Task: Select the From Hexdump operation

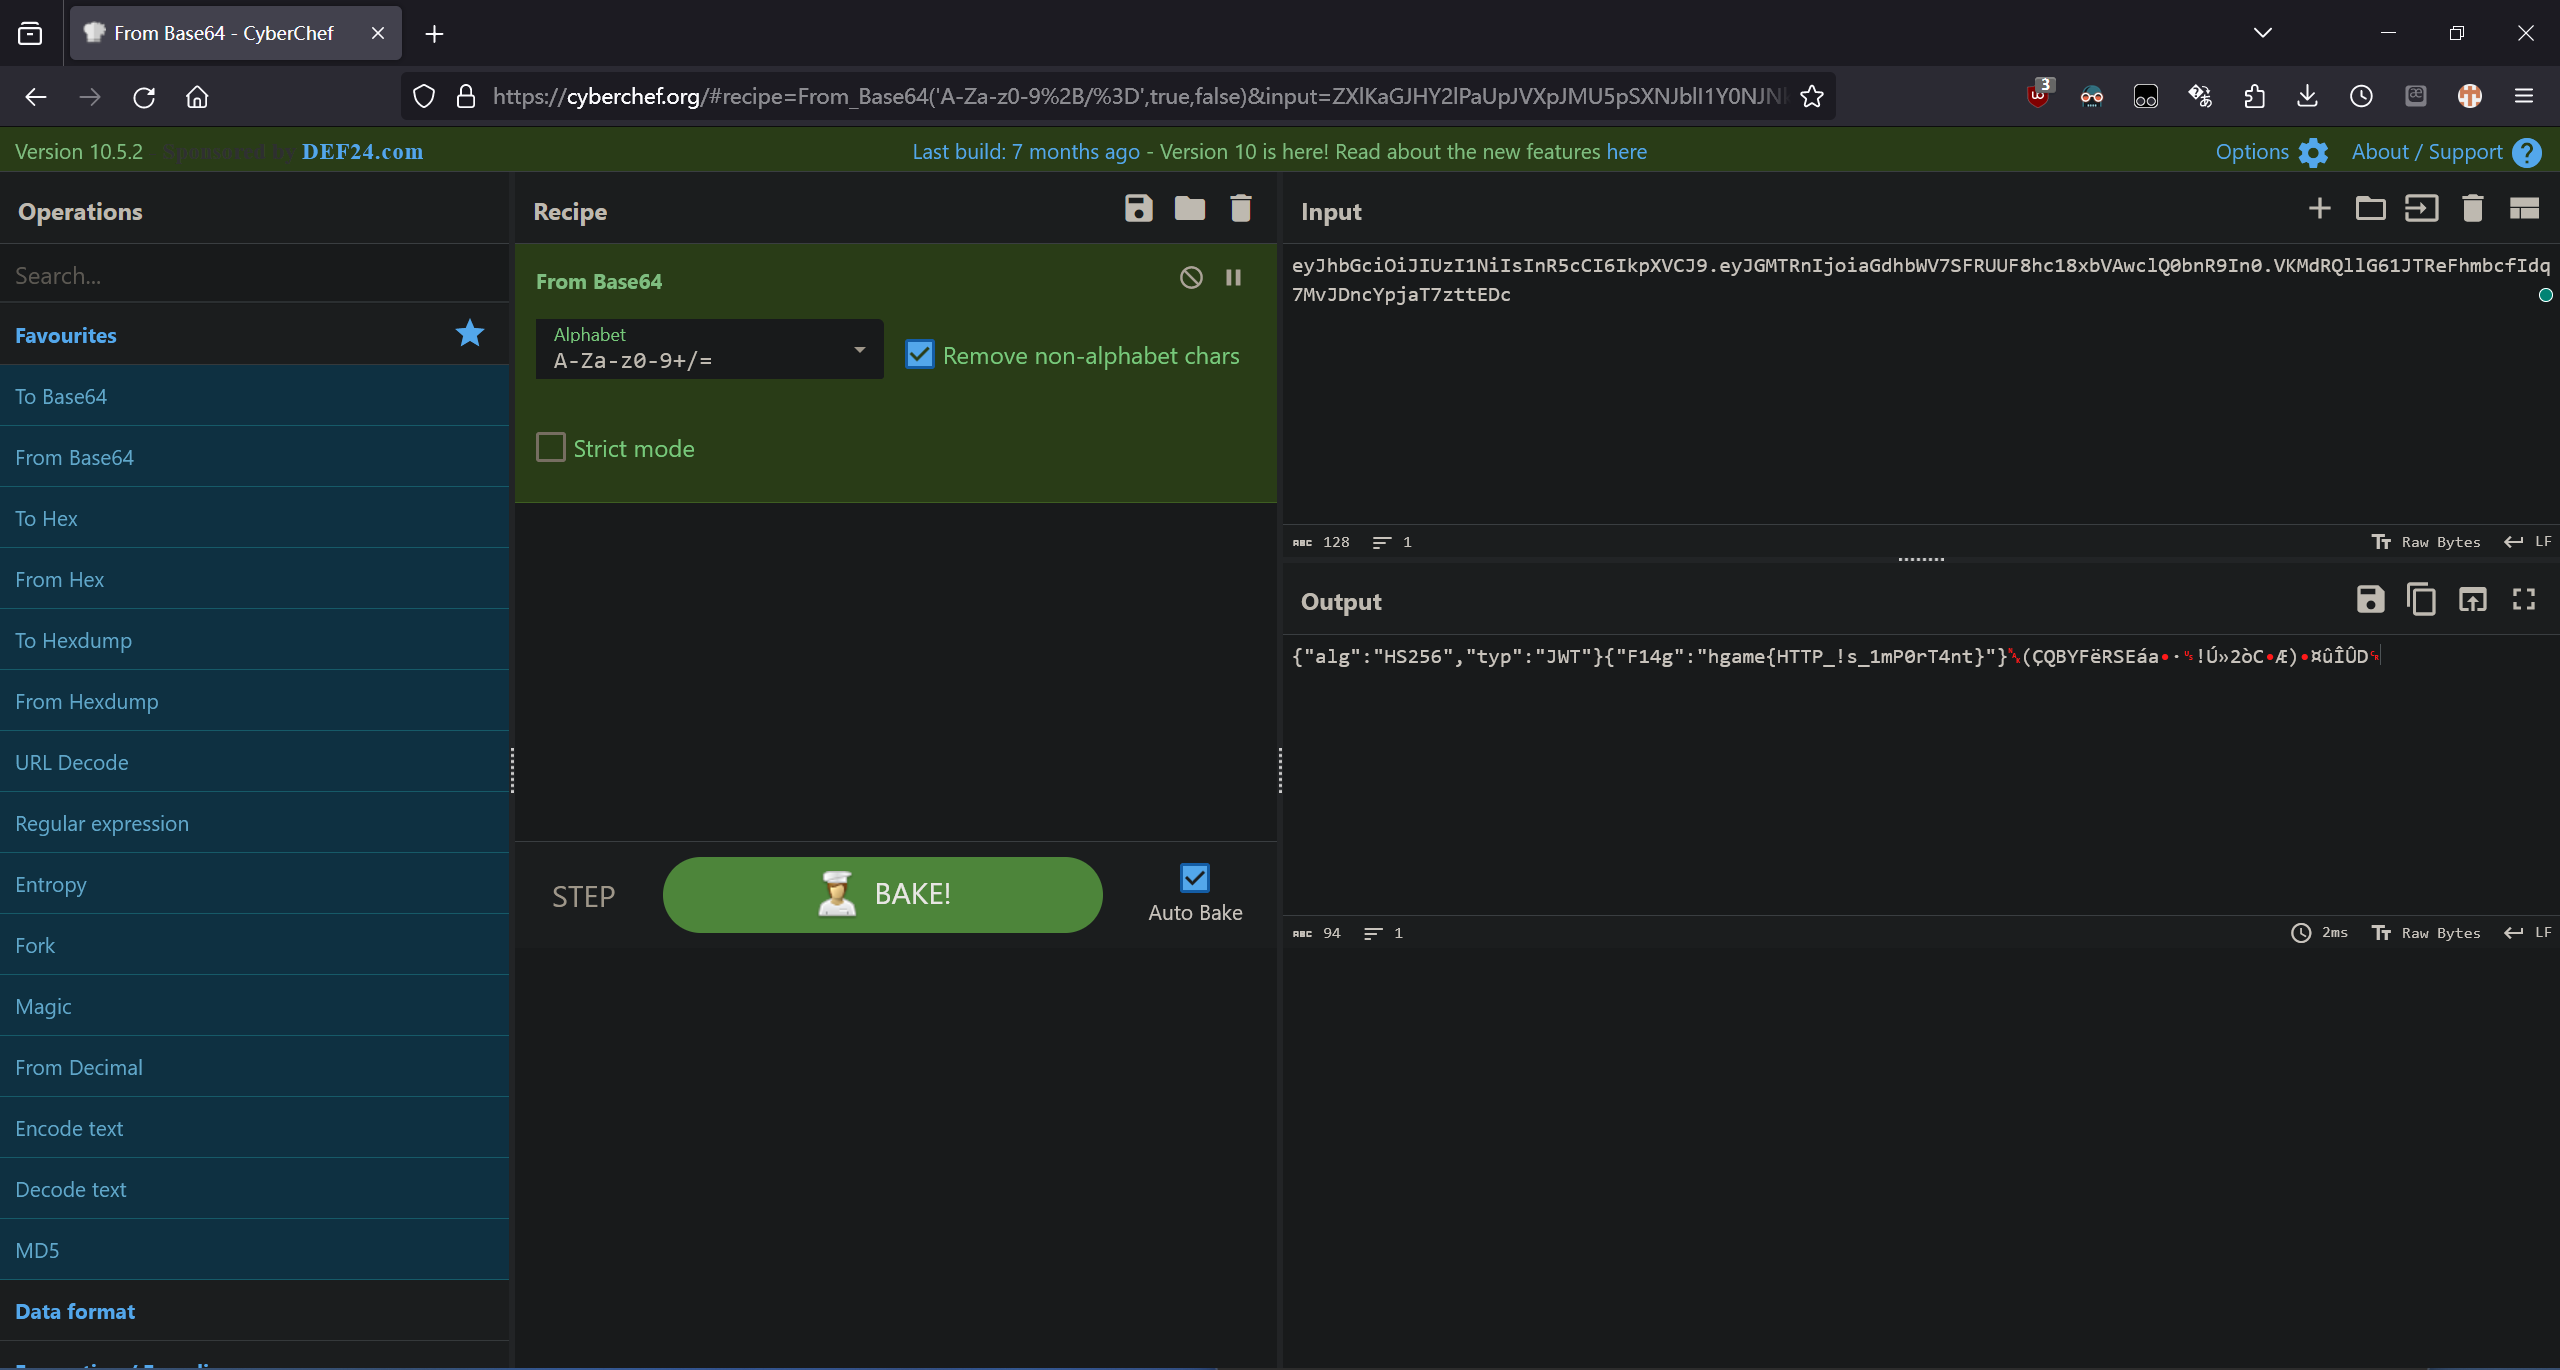Action: 87,701
